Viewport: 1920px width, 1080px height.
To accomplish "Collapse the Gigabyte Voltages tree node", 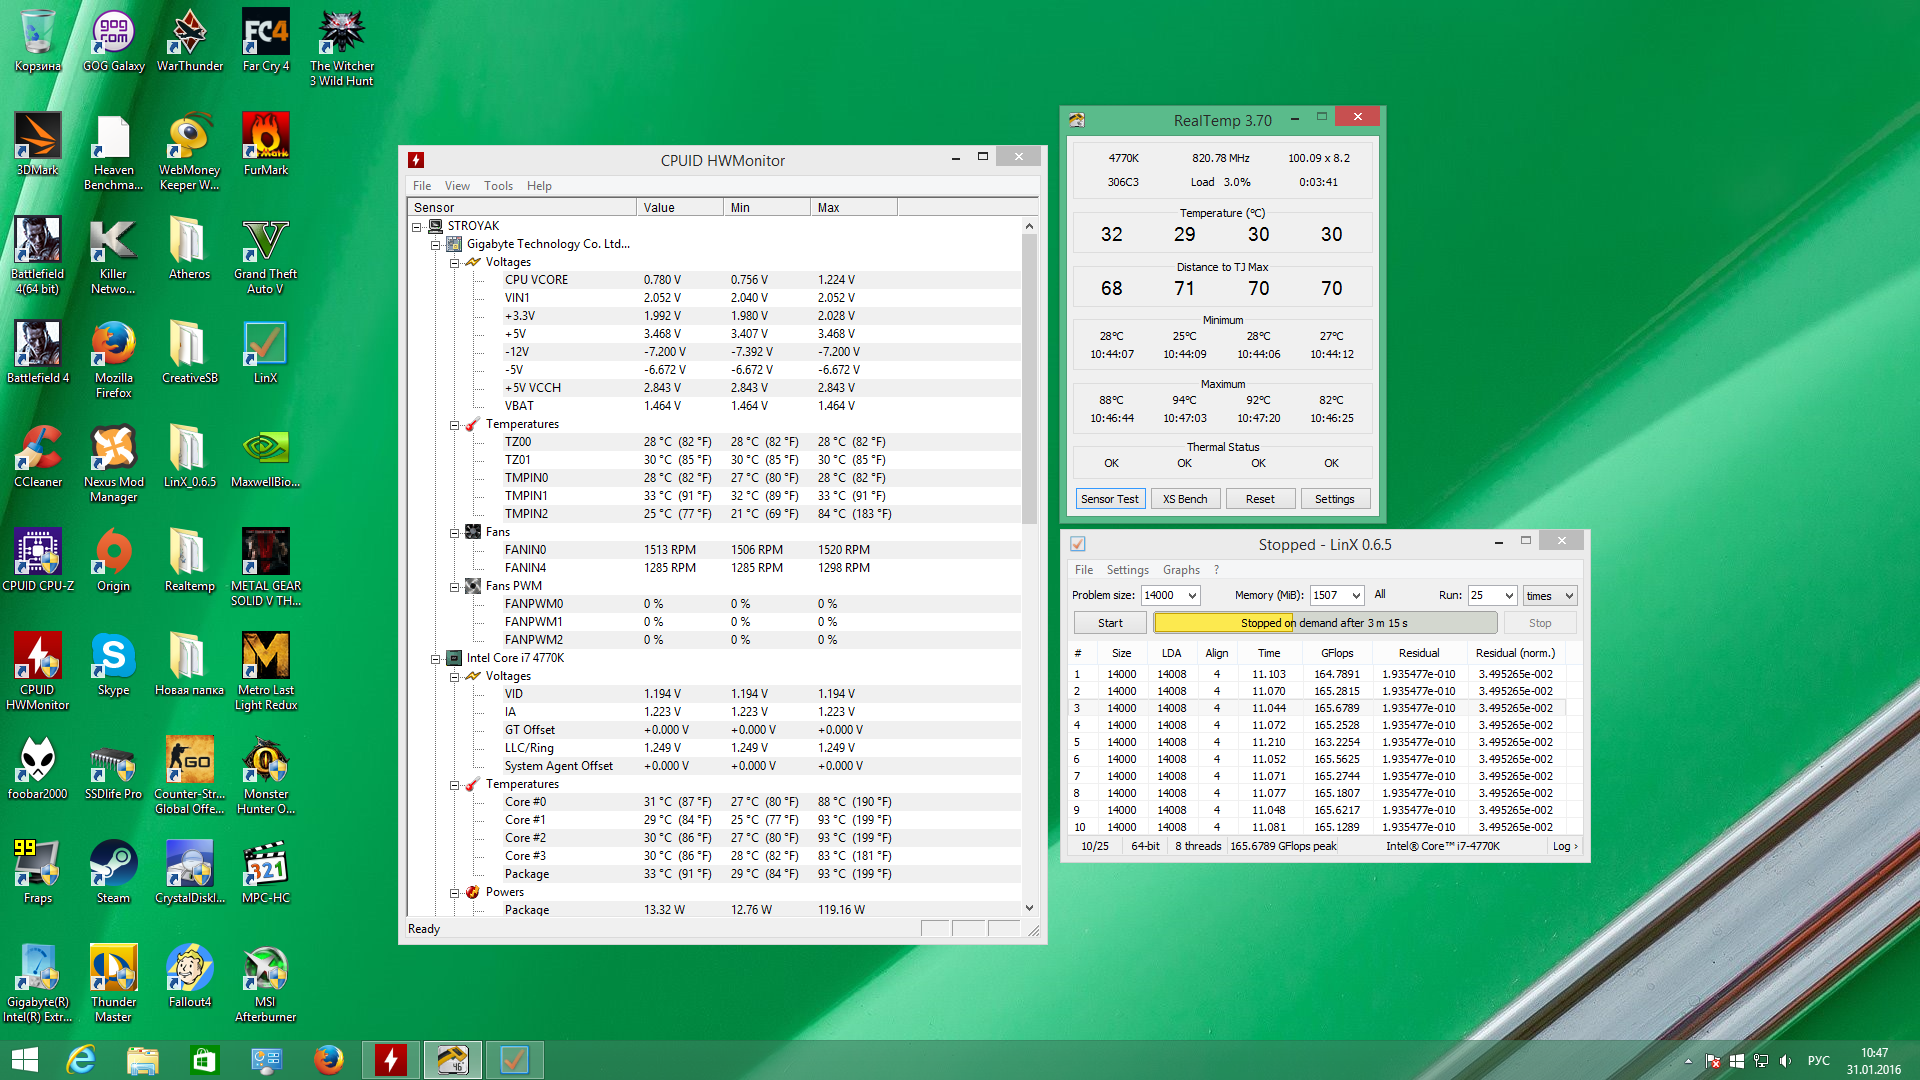I will pos(454,262).
